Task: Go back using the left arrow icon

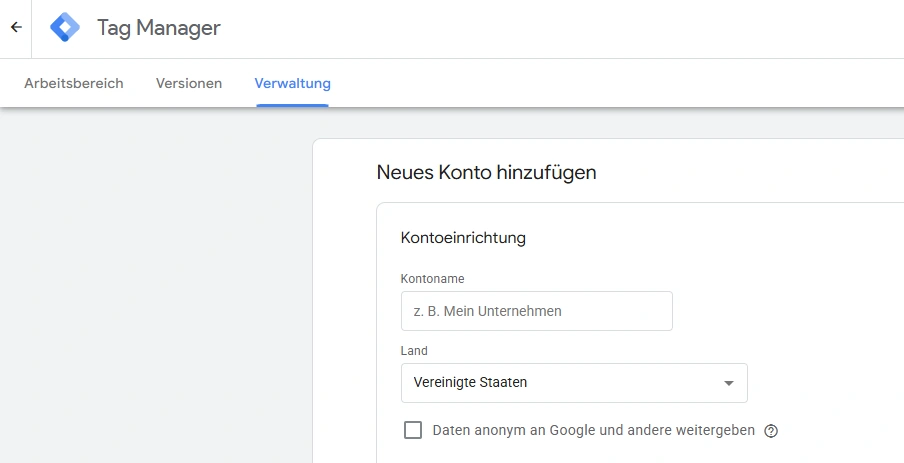Action: pos(16,27)
